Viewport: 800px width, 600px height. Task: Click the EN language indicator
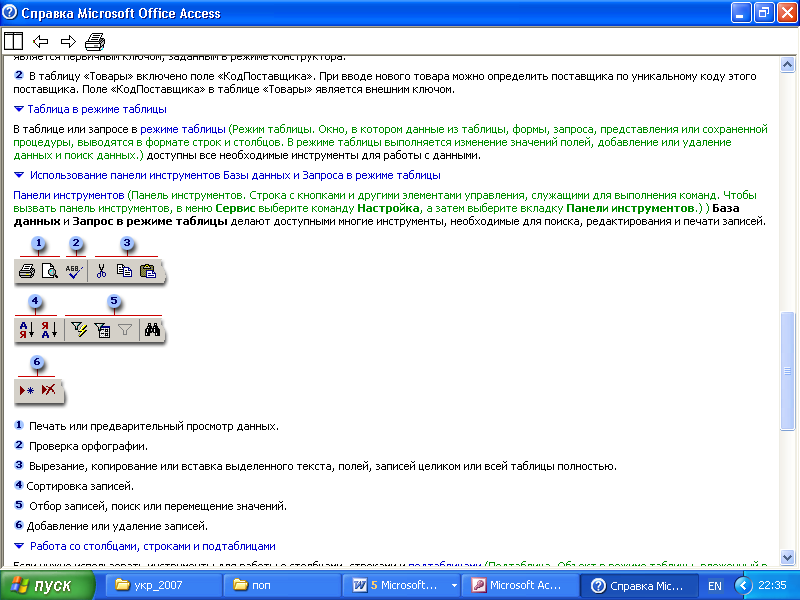pyautogui.click(x=715, y=586)
